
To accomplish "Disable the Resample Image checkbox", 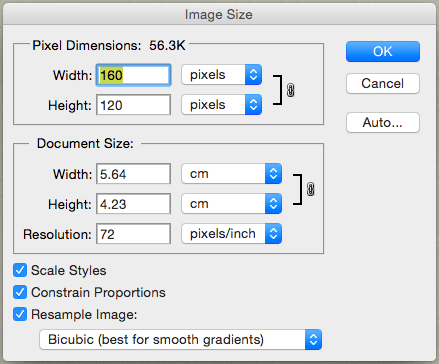I will click(x=20, y=314).
